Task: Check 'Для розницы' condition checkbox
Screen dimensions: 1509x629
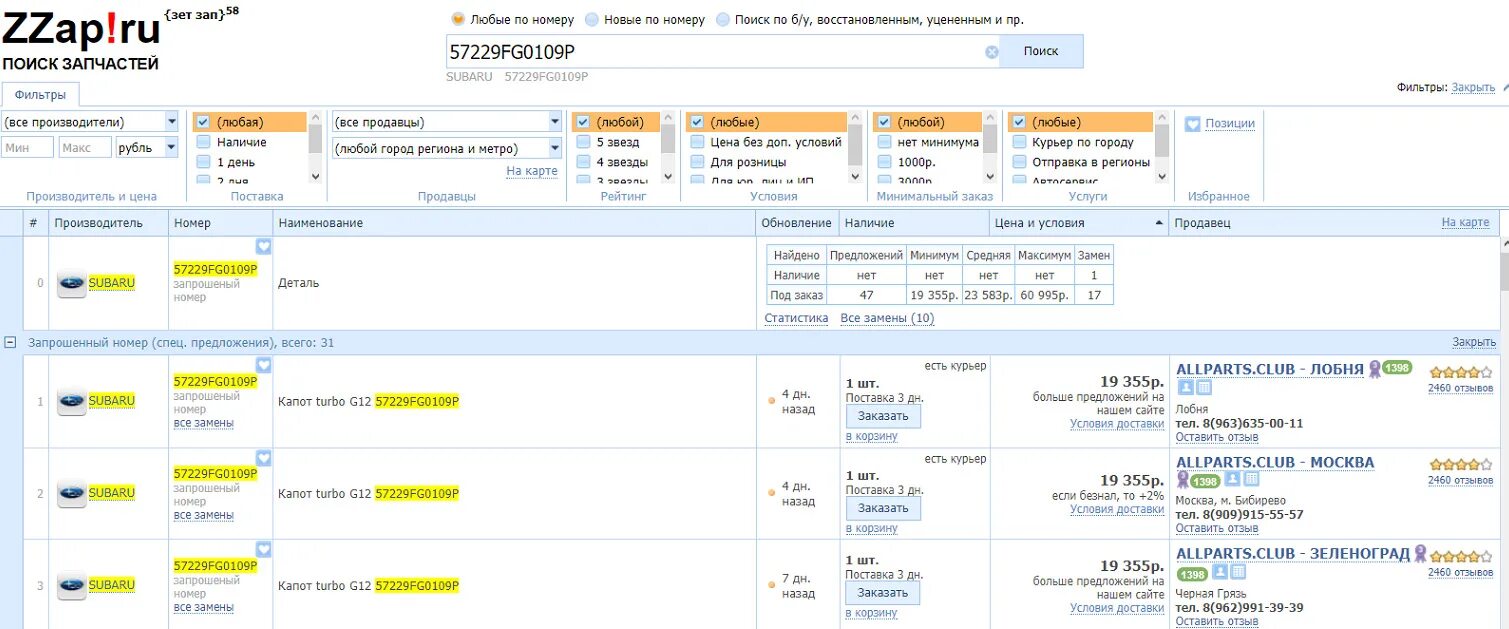Action: coord(697,162)
